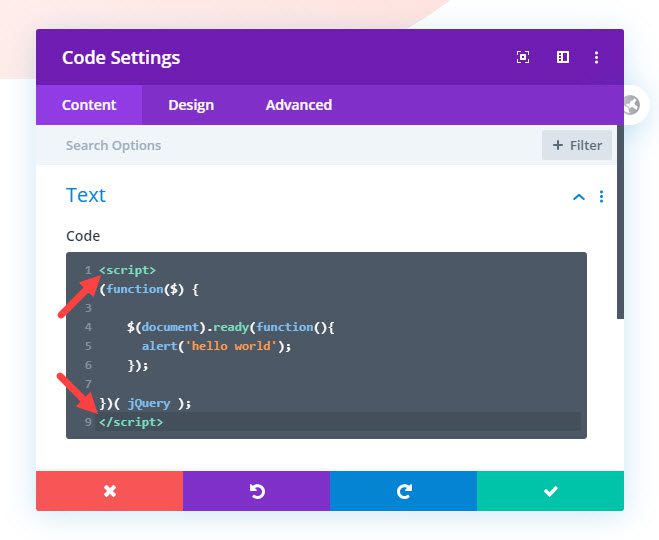This screenshot has width=659, height=540.
Task: Collapse the Text section chevron
Action: [x=579, y=197]
